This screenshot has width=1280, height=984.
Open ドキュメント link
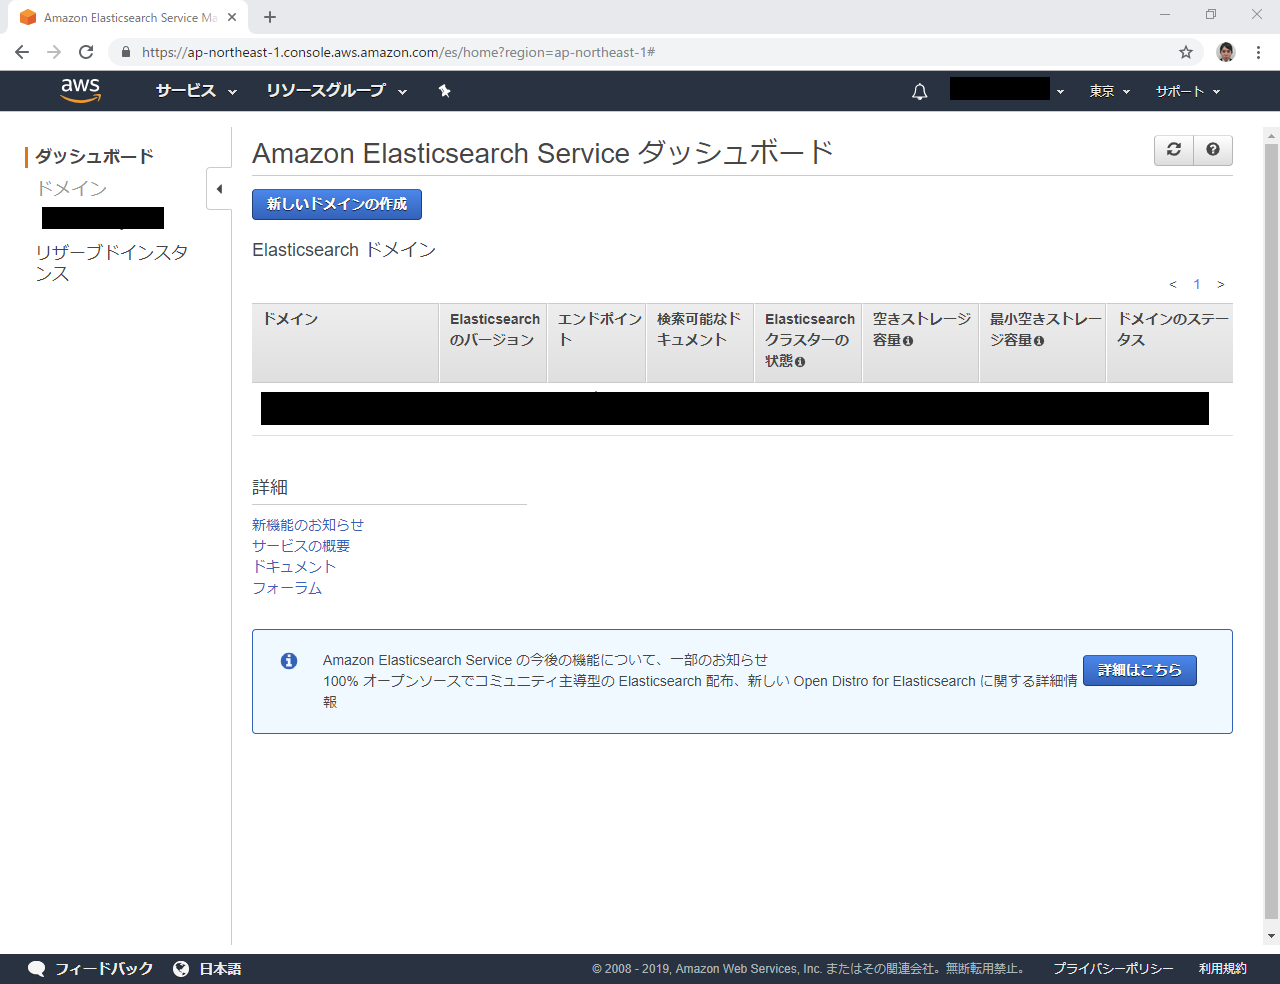click(x=294, y=567)
